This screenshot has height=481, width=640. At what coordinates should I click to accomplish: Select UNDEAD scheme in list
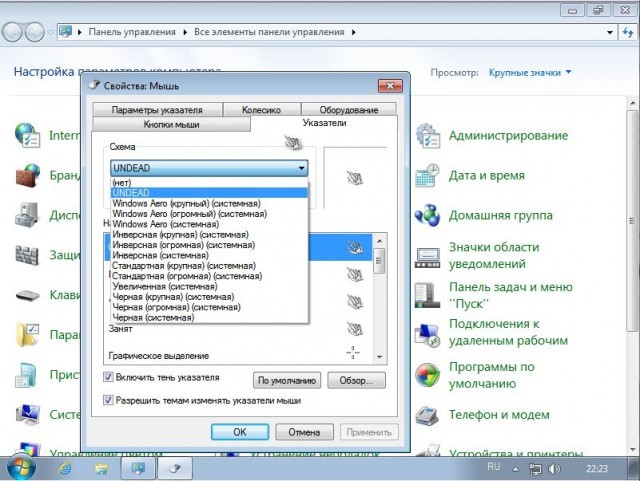[x=209, y=193]
